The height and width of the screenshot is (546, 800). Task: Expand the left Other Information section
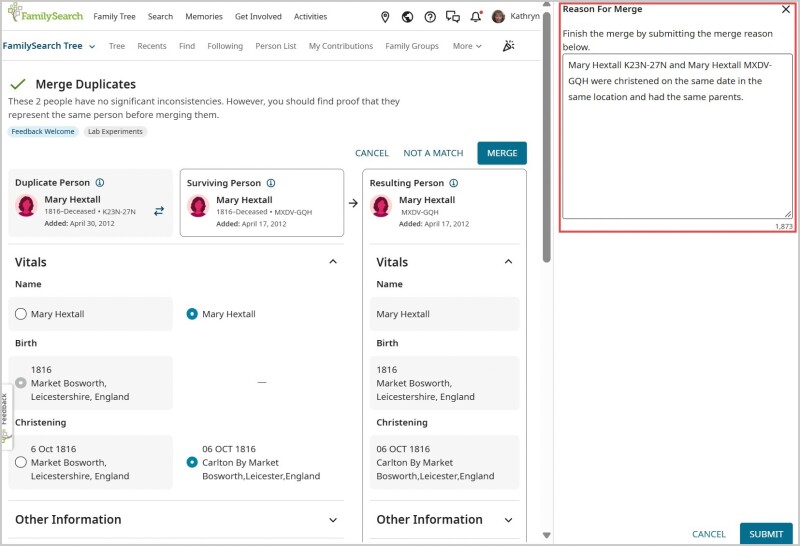click(333, 520)
